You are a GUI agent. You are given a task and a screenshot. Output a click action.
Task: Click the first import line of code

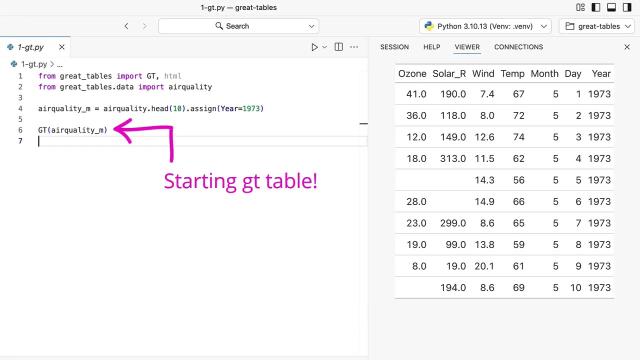(x=110, y=76)
